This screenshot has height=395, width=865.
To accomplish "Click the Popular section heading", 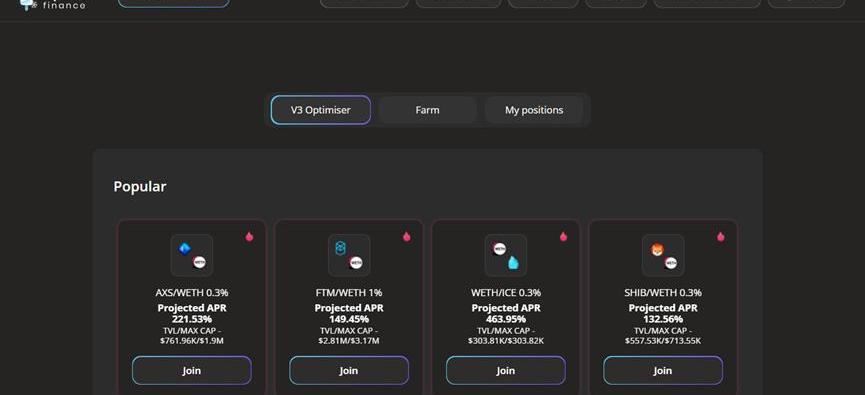I will (x=140, y=186).
